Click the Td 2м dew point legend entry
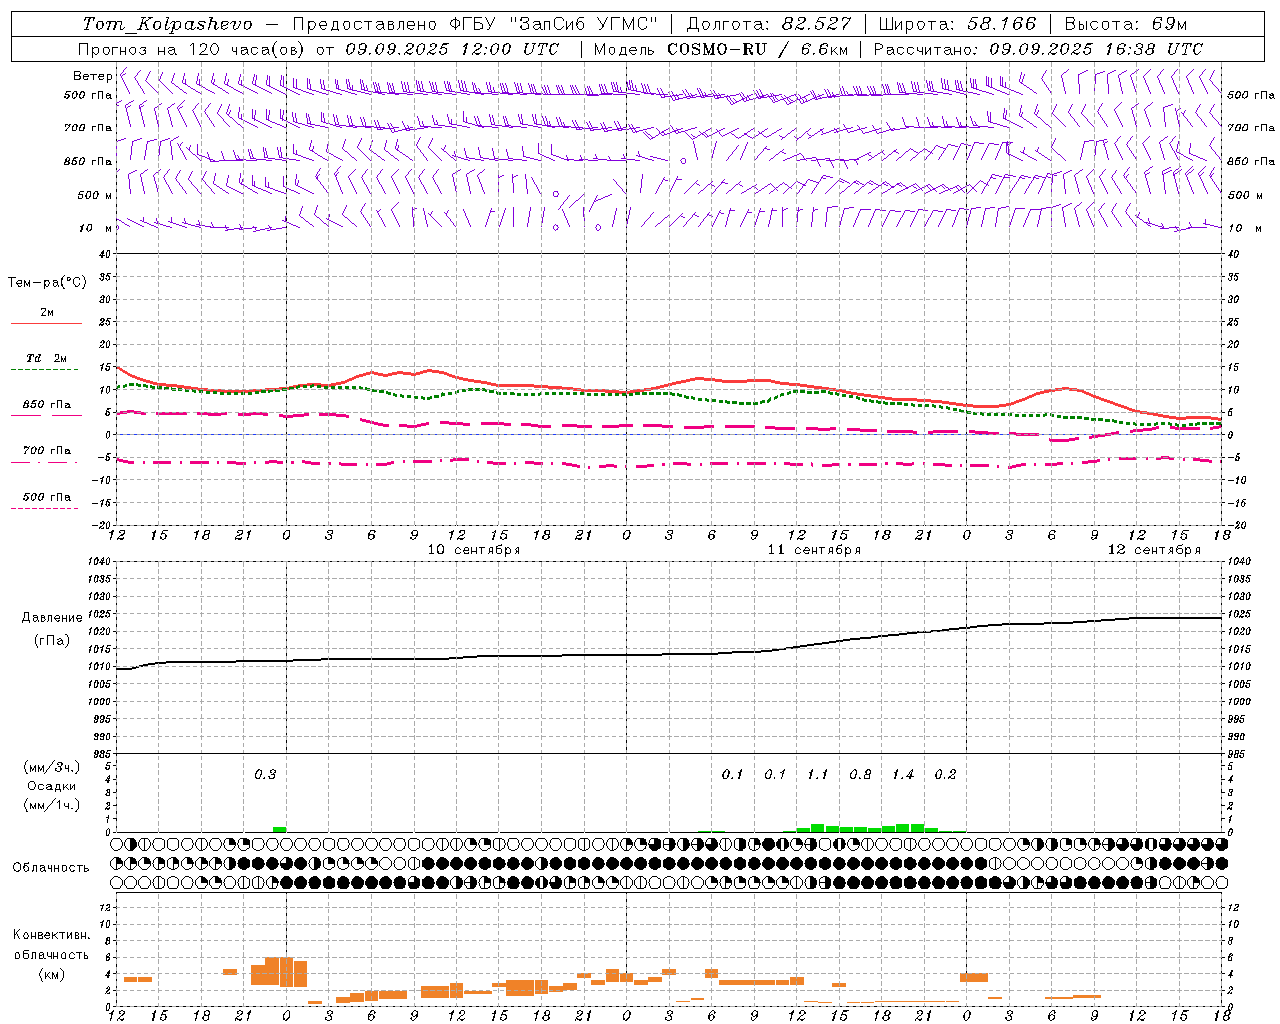This screenshot has width=1280, height=1024. point(46,358)
